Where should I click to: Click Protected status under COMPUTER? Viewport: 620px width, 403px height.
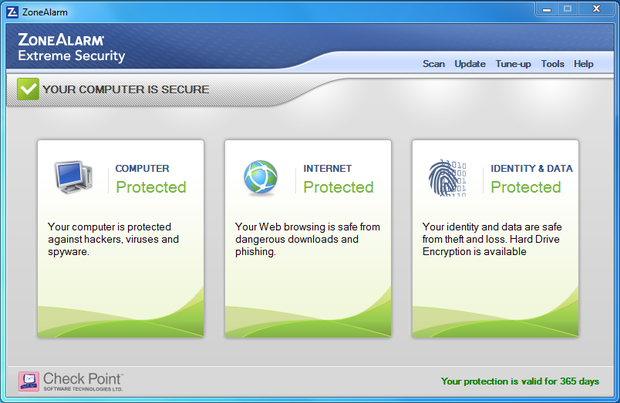click(x=151, y=187)
